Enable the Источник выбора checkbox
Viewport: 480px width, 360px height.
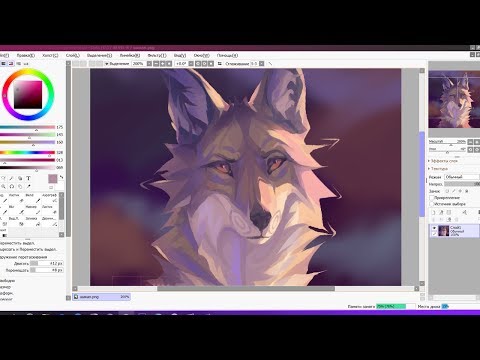tap(431, 203)
